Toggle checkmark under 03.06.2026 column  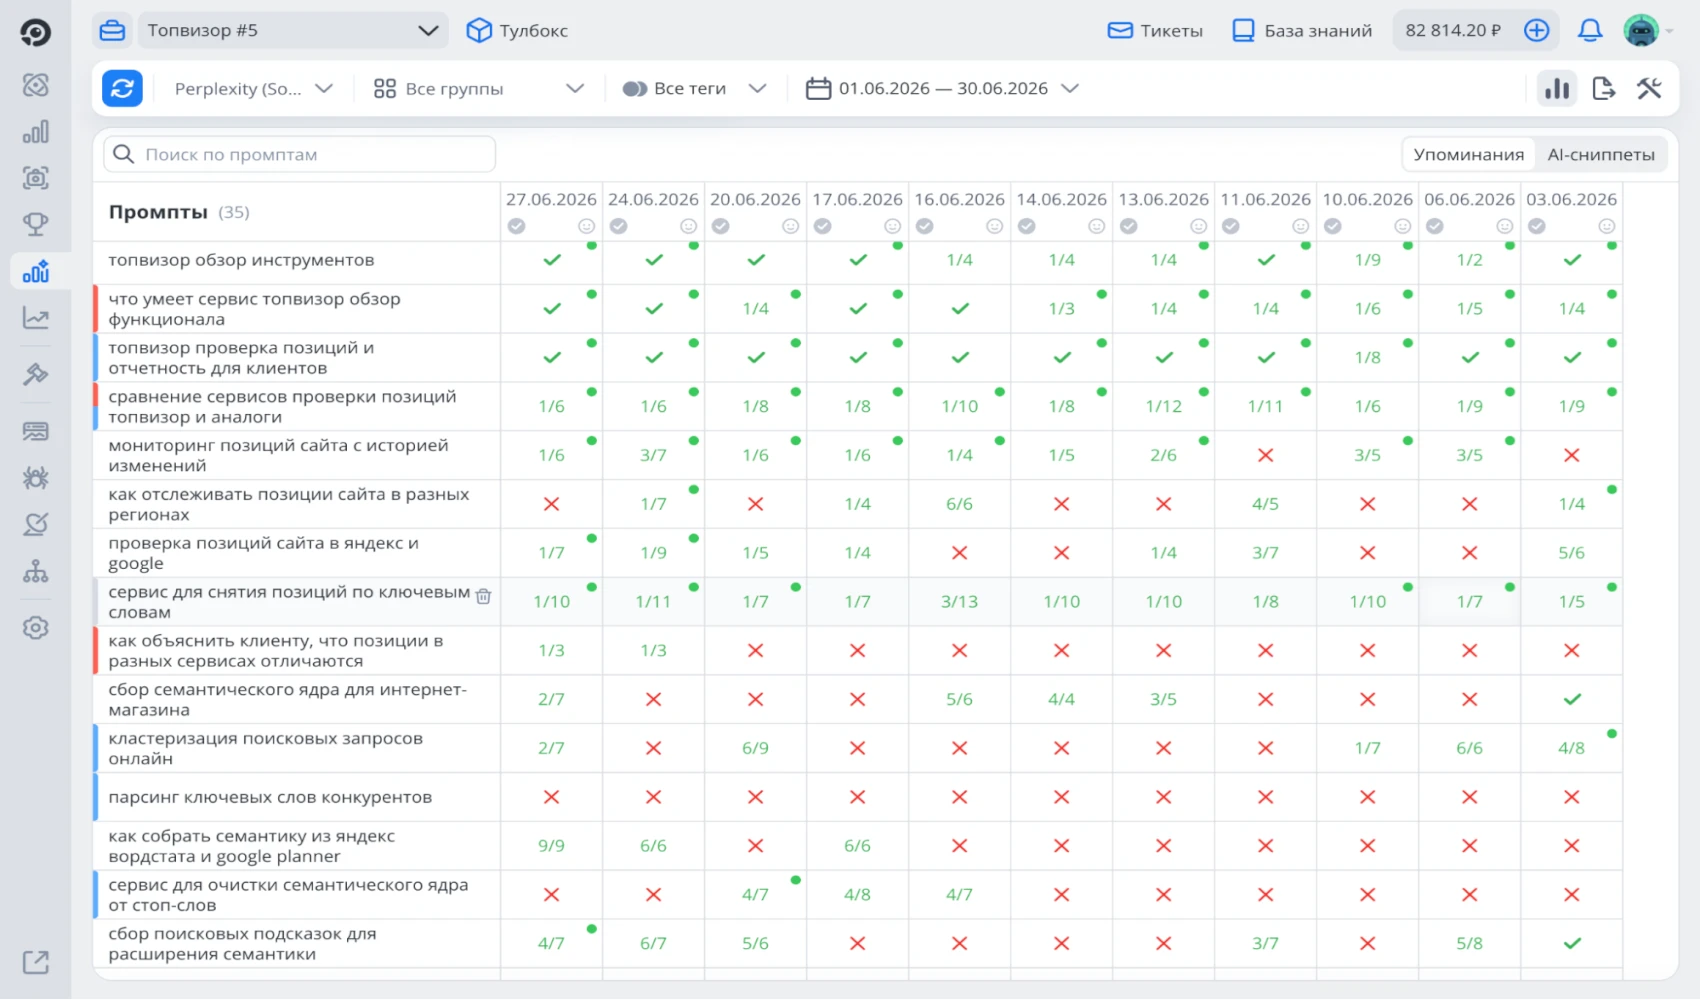[1537, 226]
